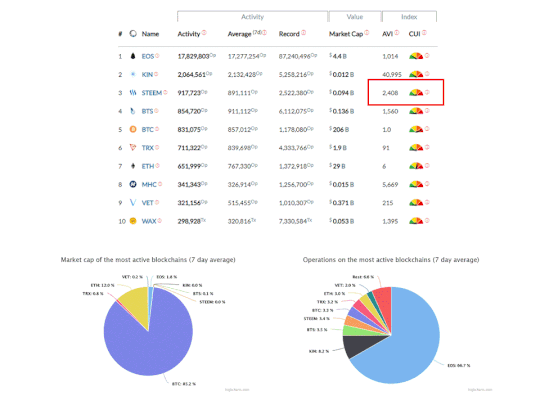Click the CUI gauge icon for BTC
Screen dimensions: 540x405
(x=416, y=129)
